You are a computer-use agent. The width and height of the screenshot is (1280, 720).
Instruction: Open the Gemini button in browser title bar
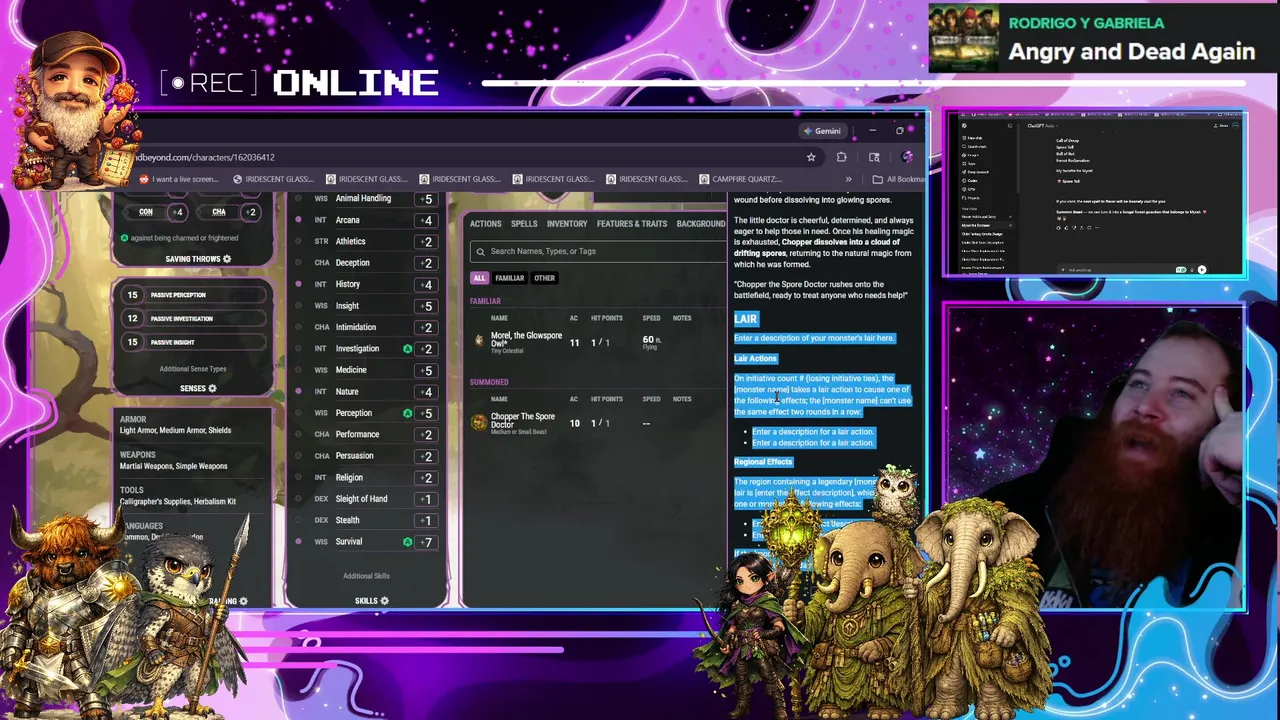coord(822,131)
